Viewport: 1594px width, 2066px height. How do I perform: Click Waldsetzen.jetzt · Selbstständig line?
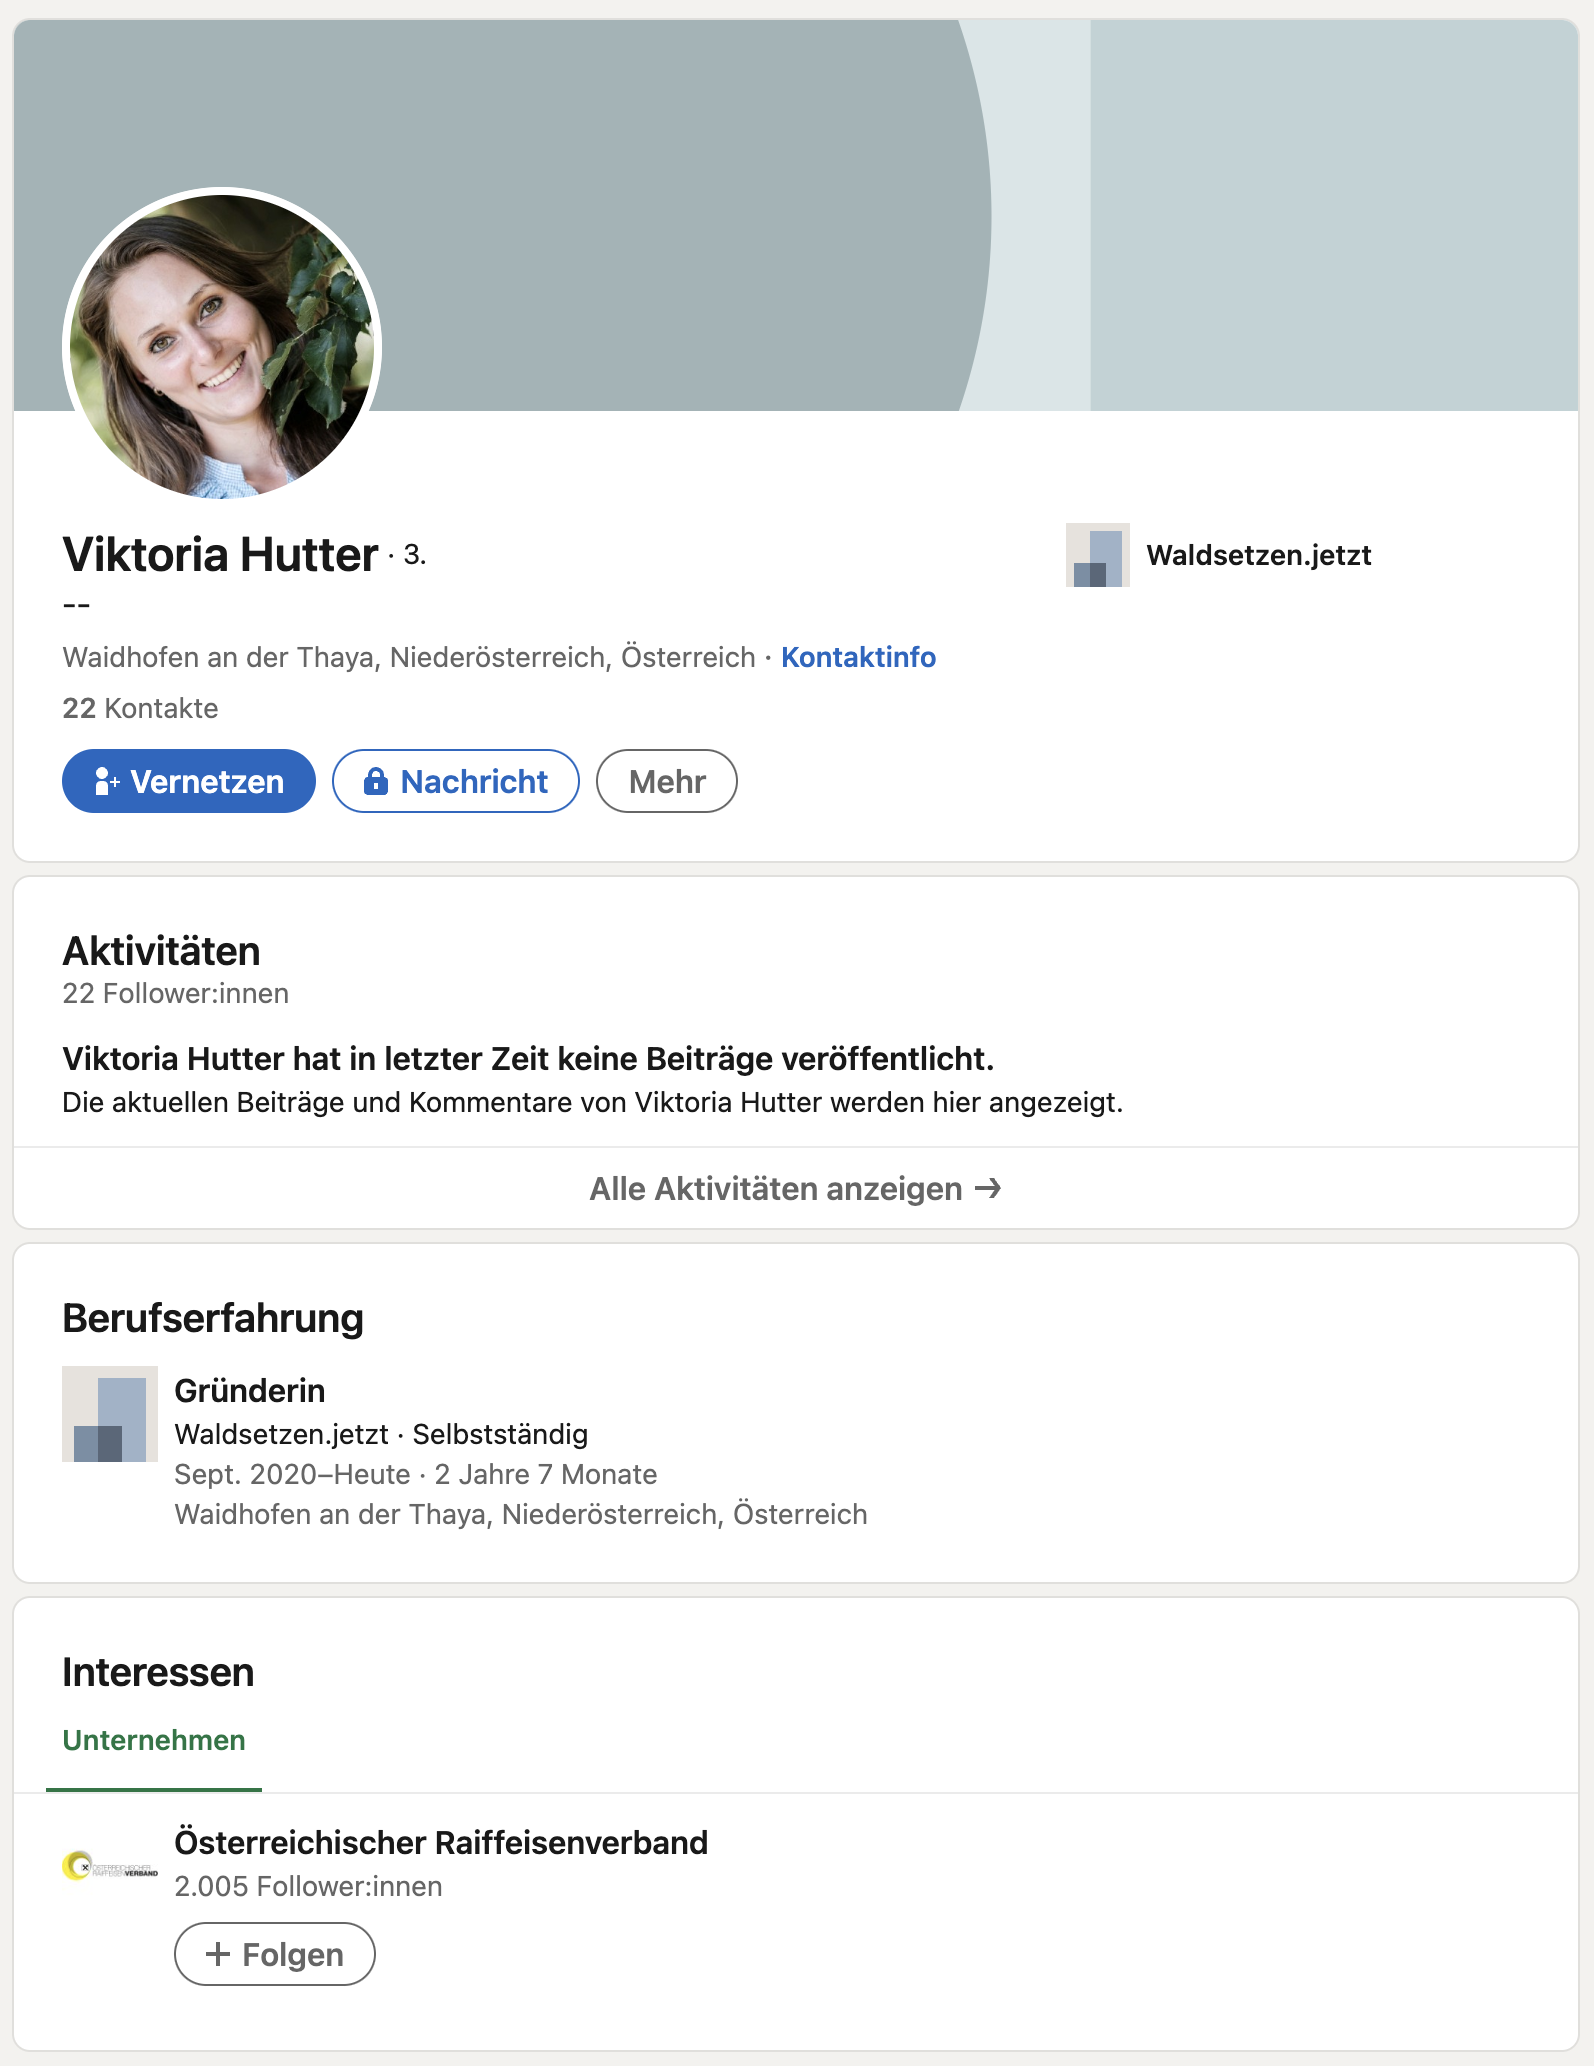[381, 1434]
